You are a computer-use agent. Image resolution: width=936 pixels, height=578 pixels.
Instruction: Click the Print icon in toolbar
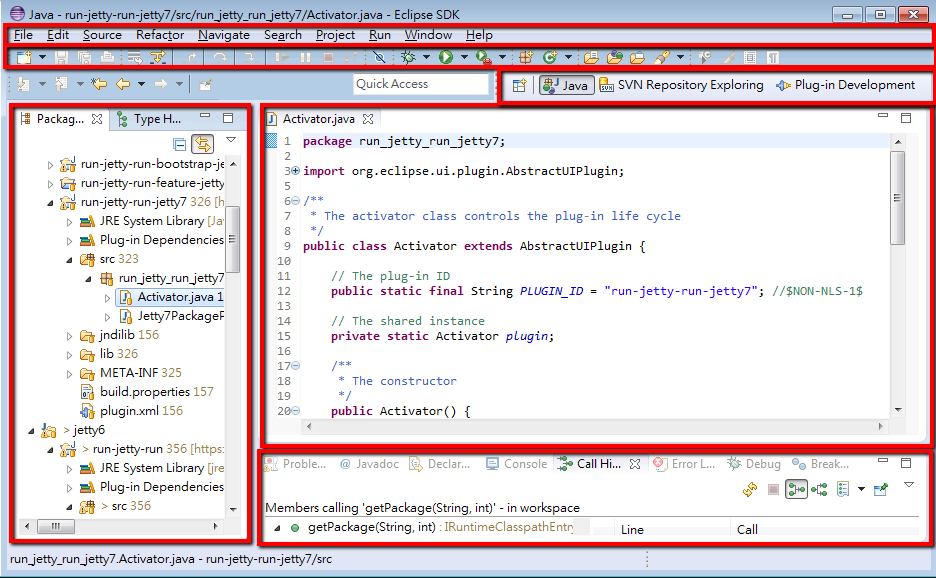107,57
